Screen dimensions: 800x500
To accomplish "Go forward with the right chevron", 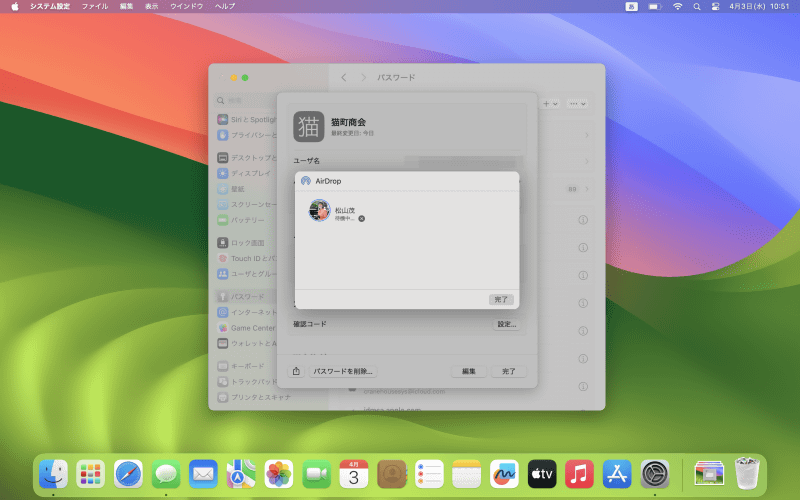I will coord(363,78).
